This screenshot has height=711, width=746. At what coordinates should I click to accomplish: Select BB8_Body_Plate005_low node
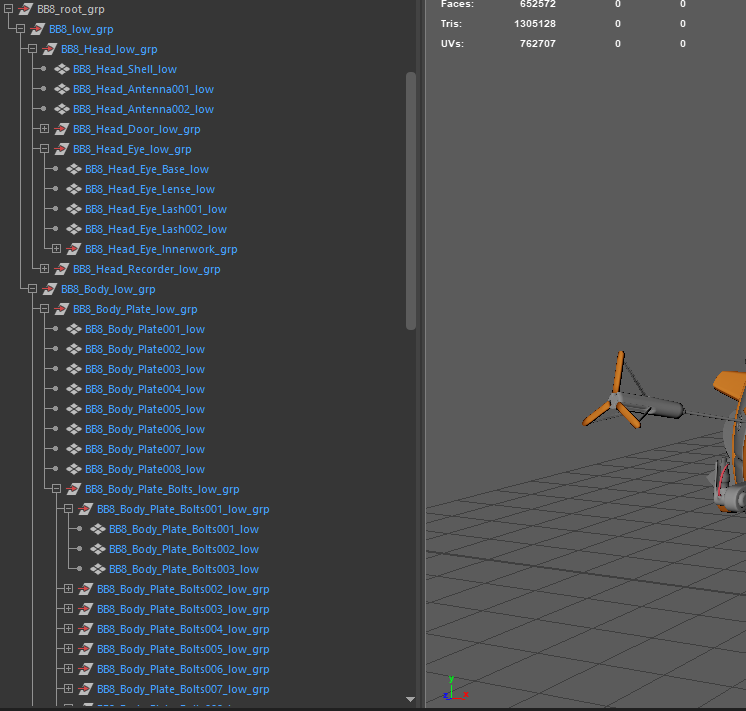(x=145, y=409)
